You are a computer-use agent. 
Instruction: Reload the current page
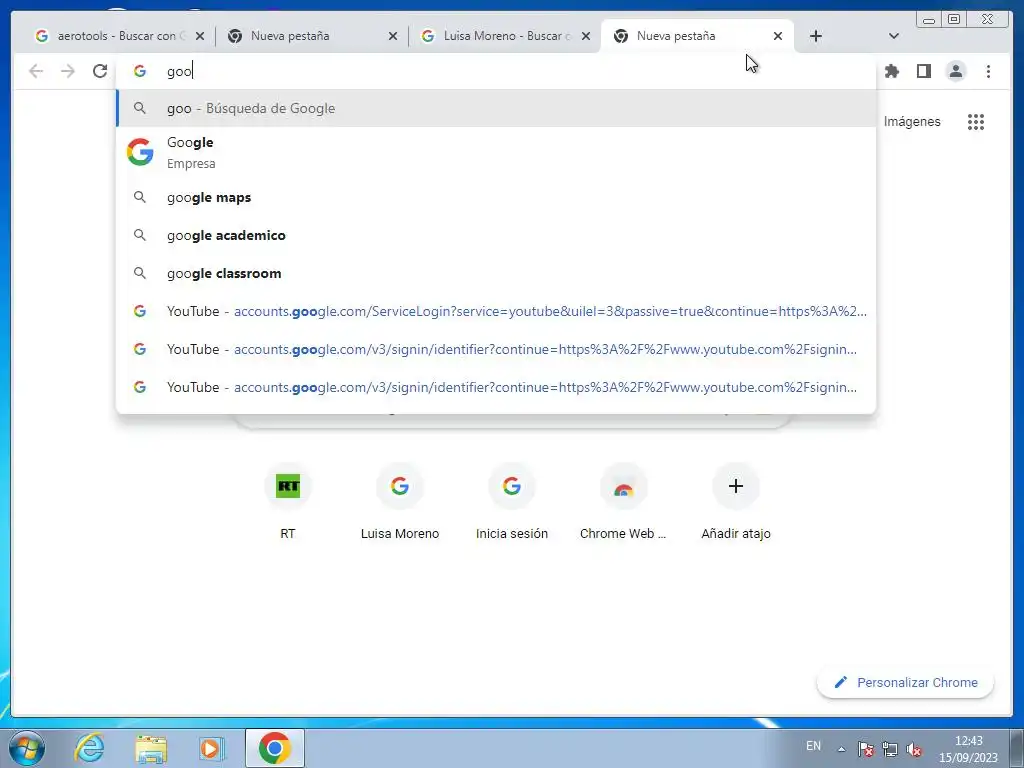click(x=100, y=71)
